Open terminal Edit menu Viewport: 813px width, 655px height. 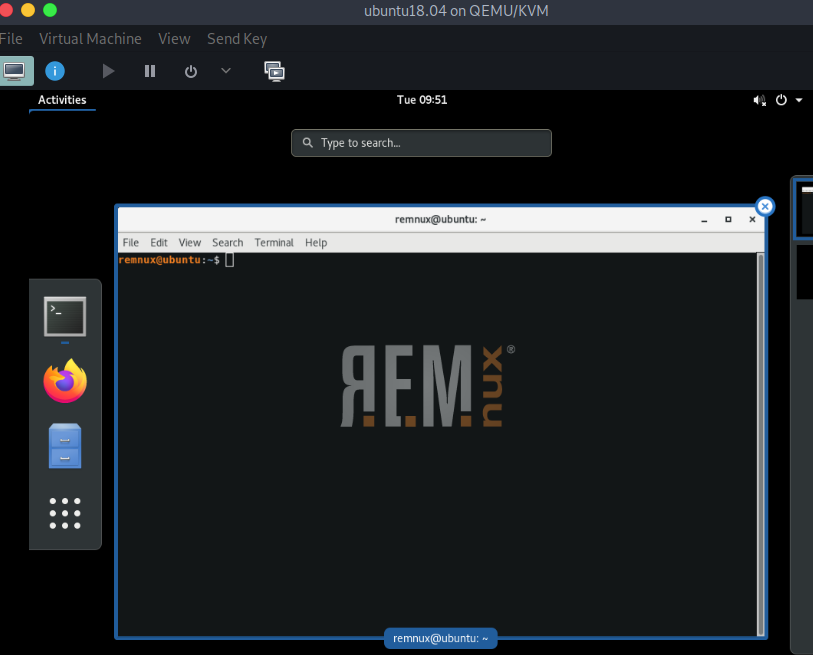coord(159,243)
